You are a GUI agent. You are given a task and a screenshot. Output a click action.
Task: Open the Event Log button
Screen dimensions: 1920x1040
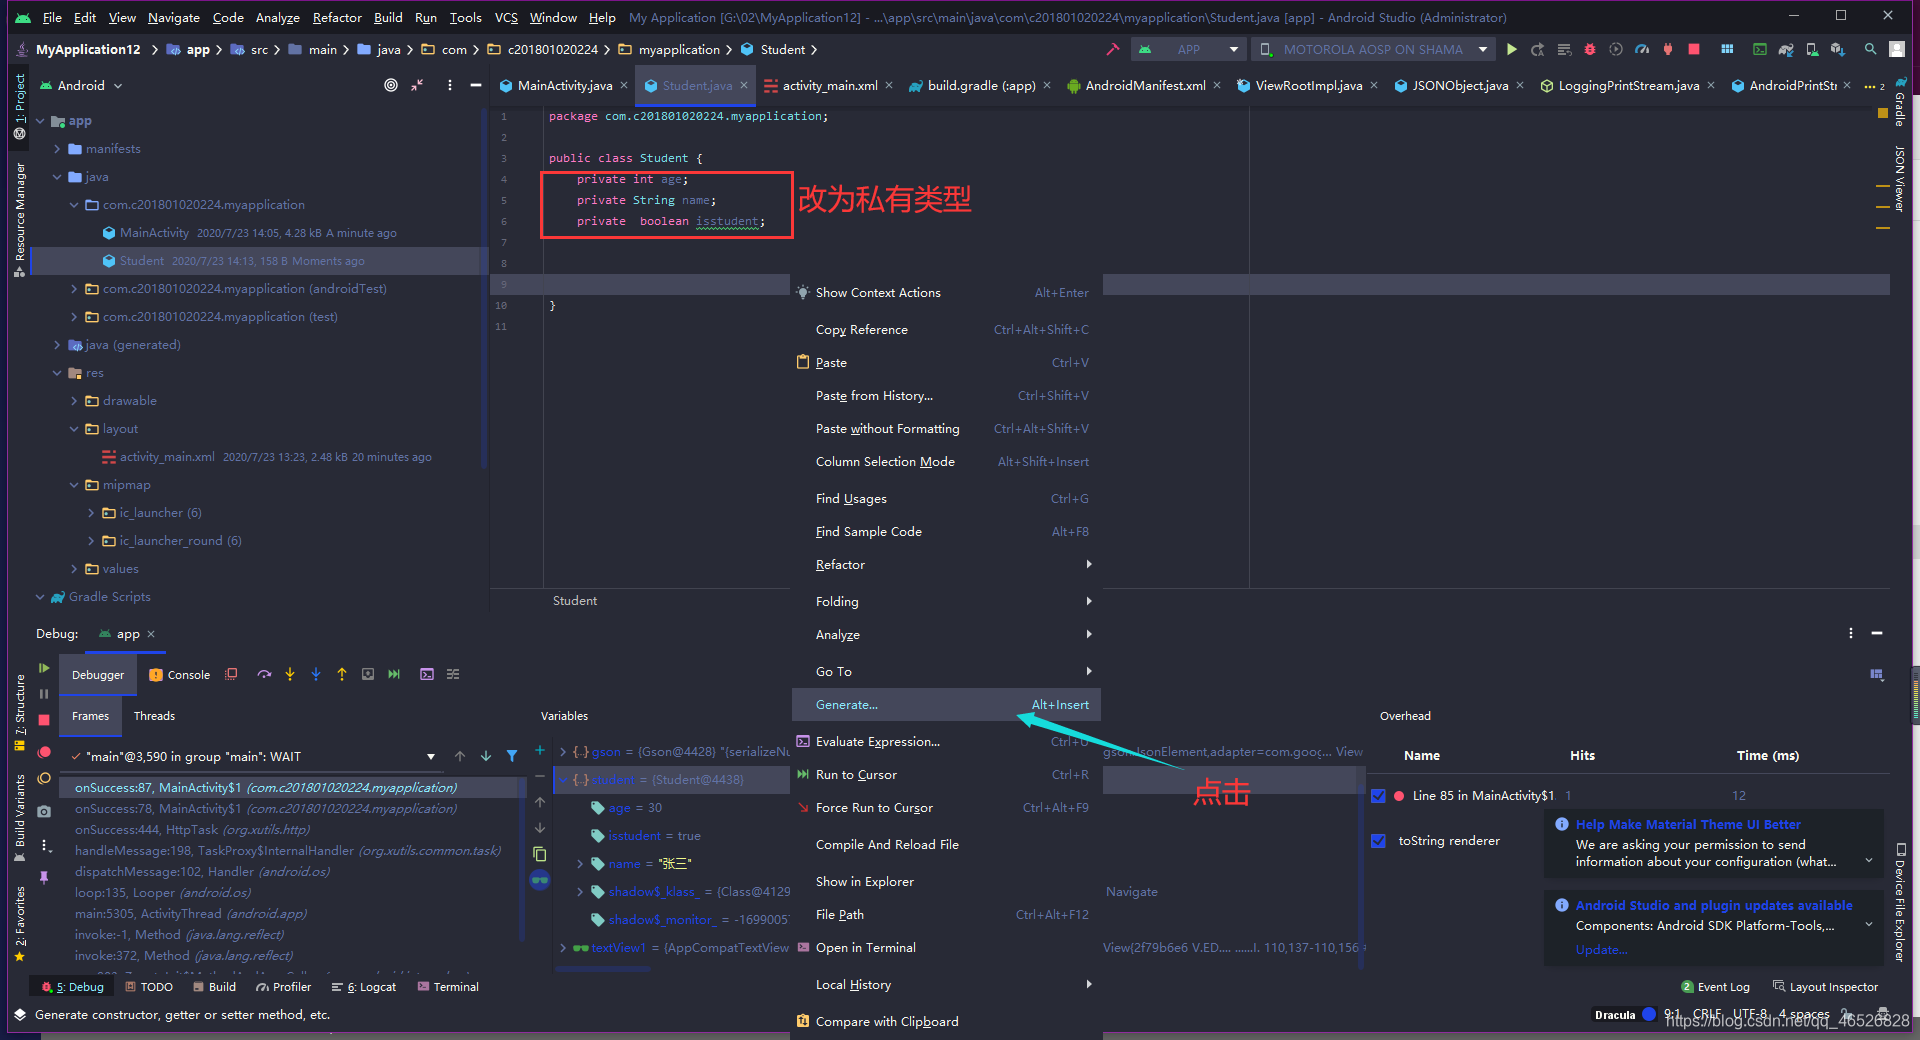tap(1715, 987)
